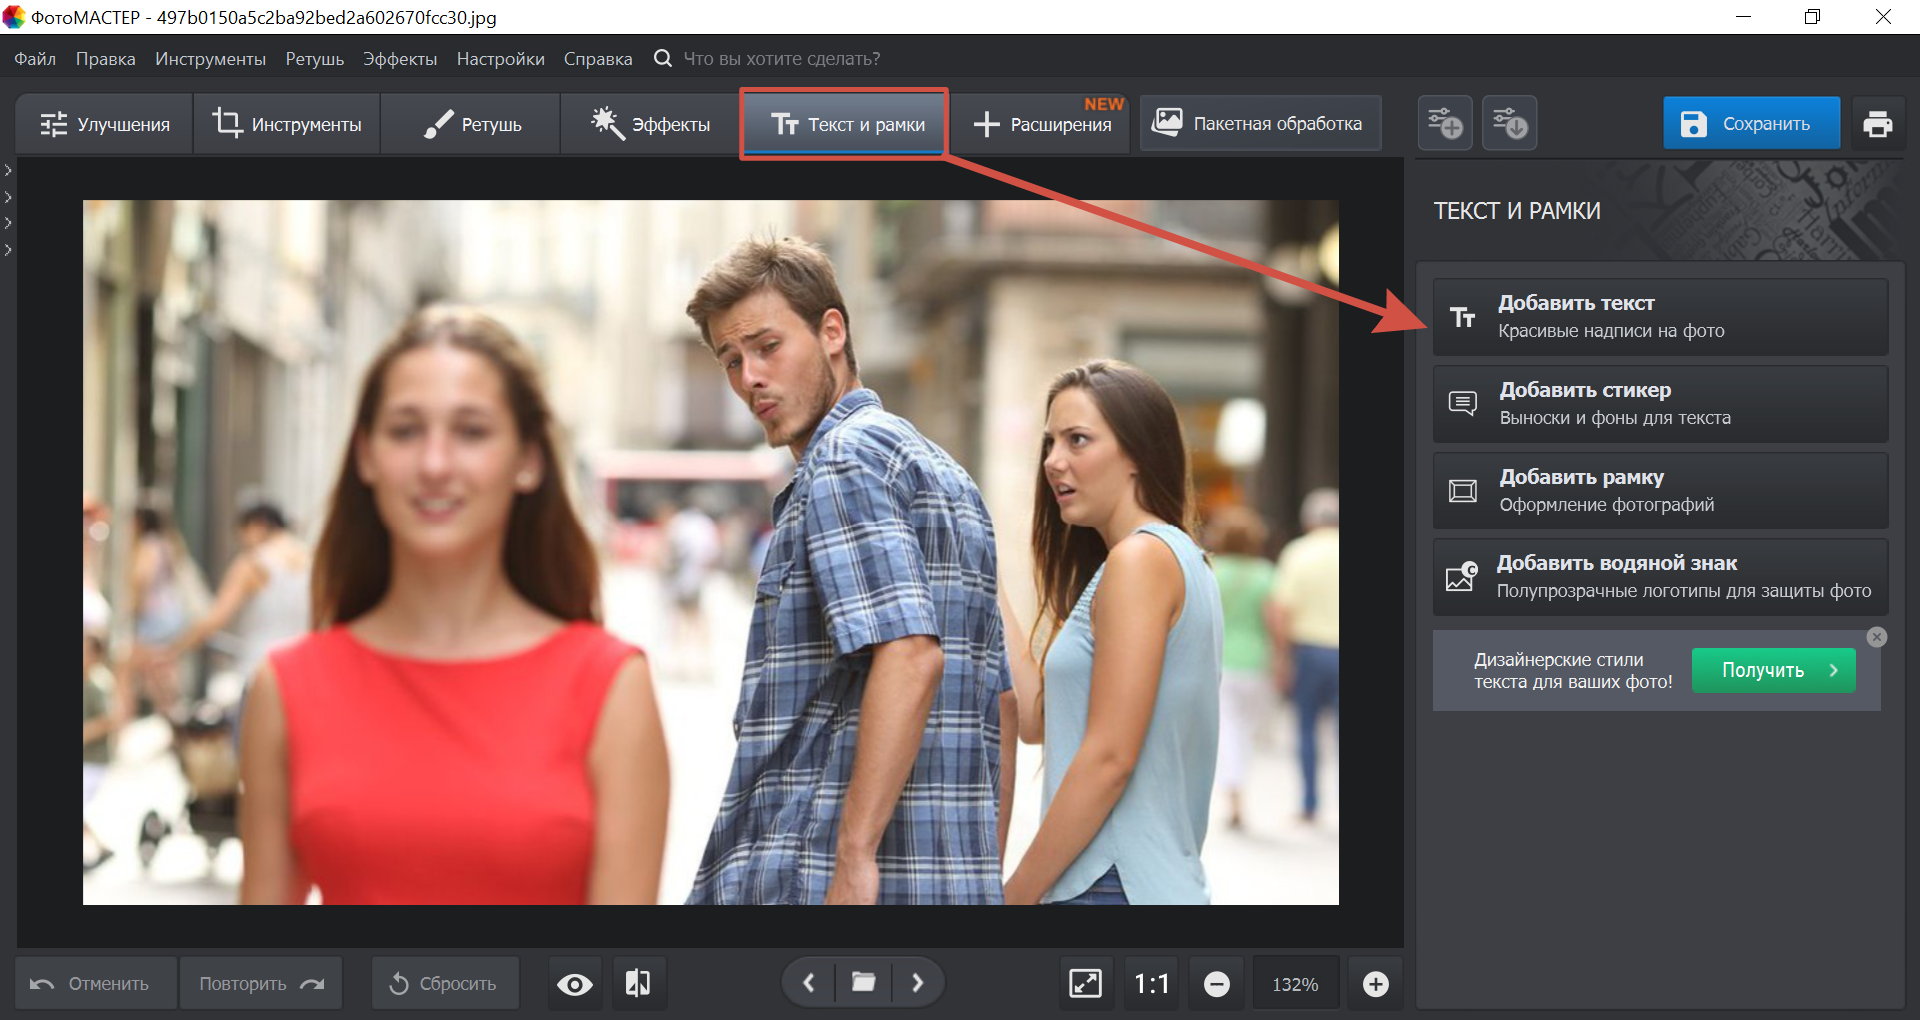The height and width of the screenshot is (1020, 1920).
Task: Open Пакетная обработка batch processing
Action: pos(1260,123)
